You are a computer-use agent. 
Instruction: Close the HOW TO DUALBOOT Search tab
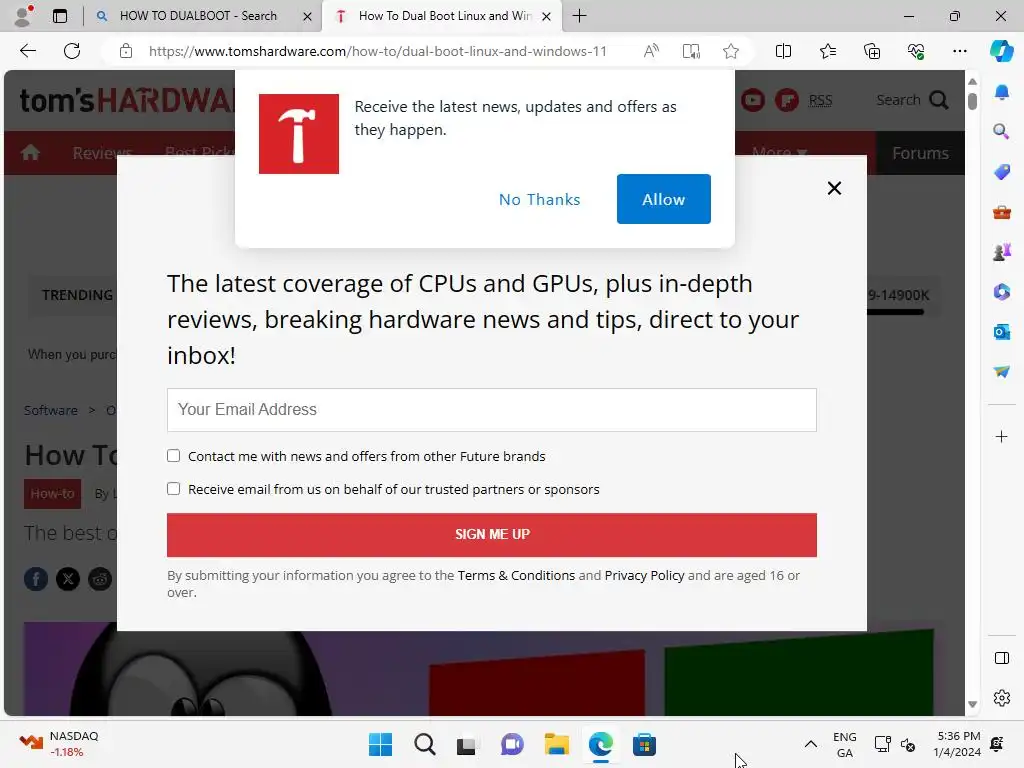(307, 16)
